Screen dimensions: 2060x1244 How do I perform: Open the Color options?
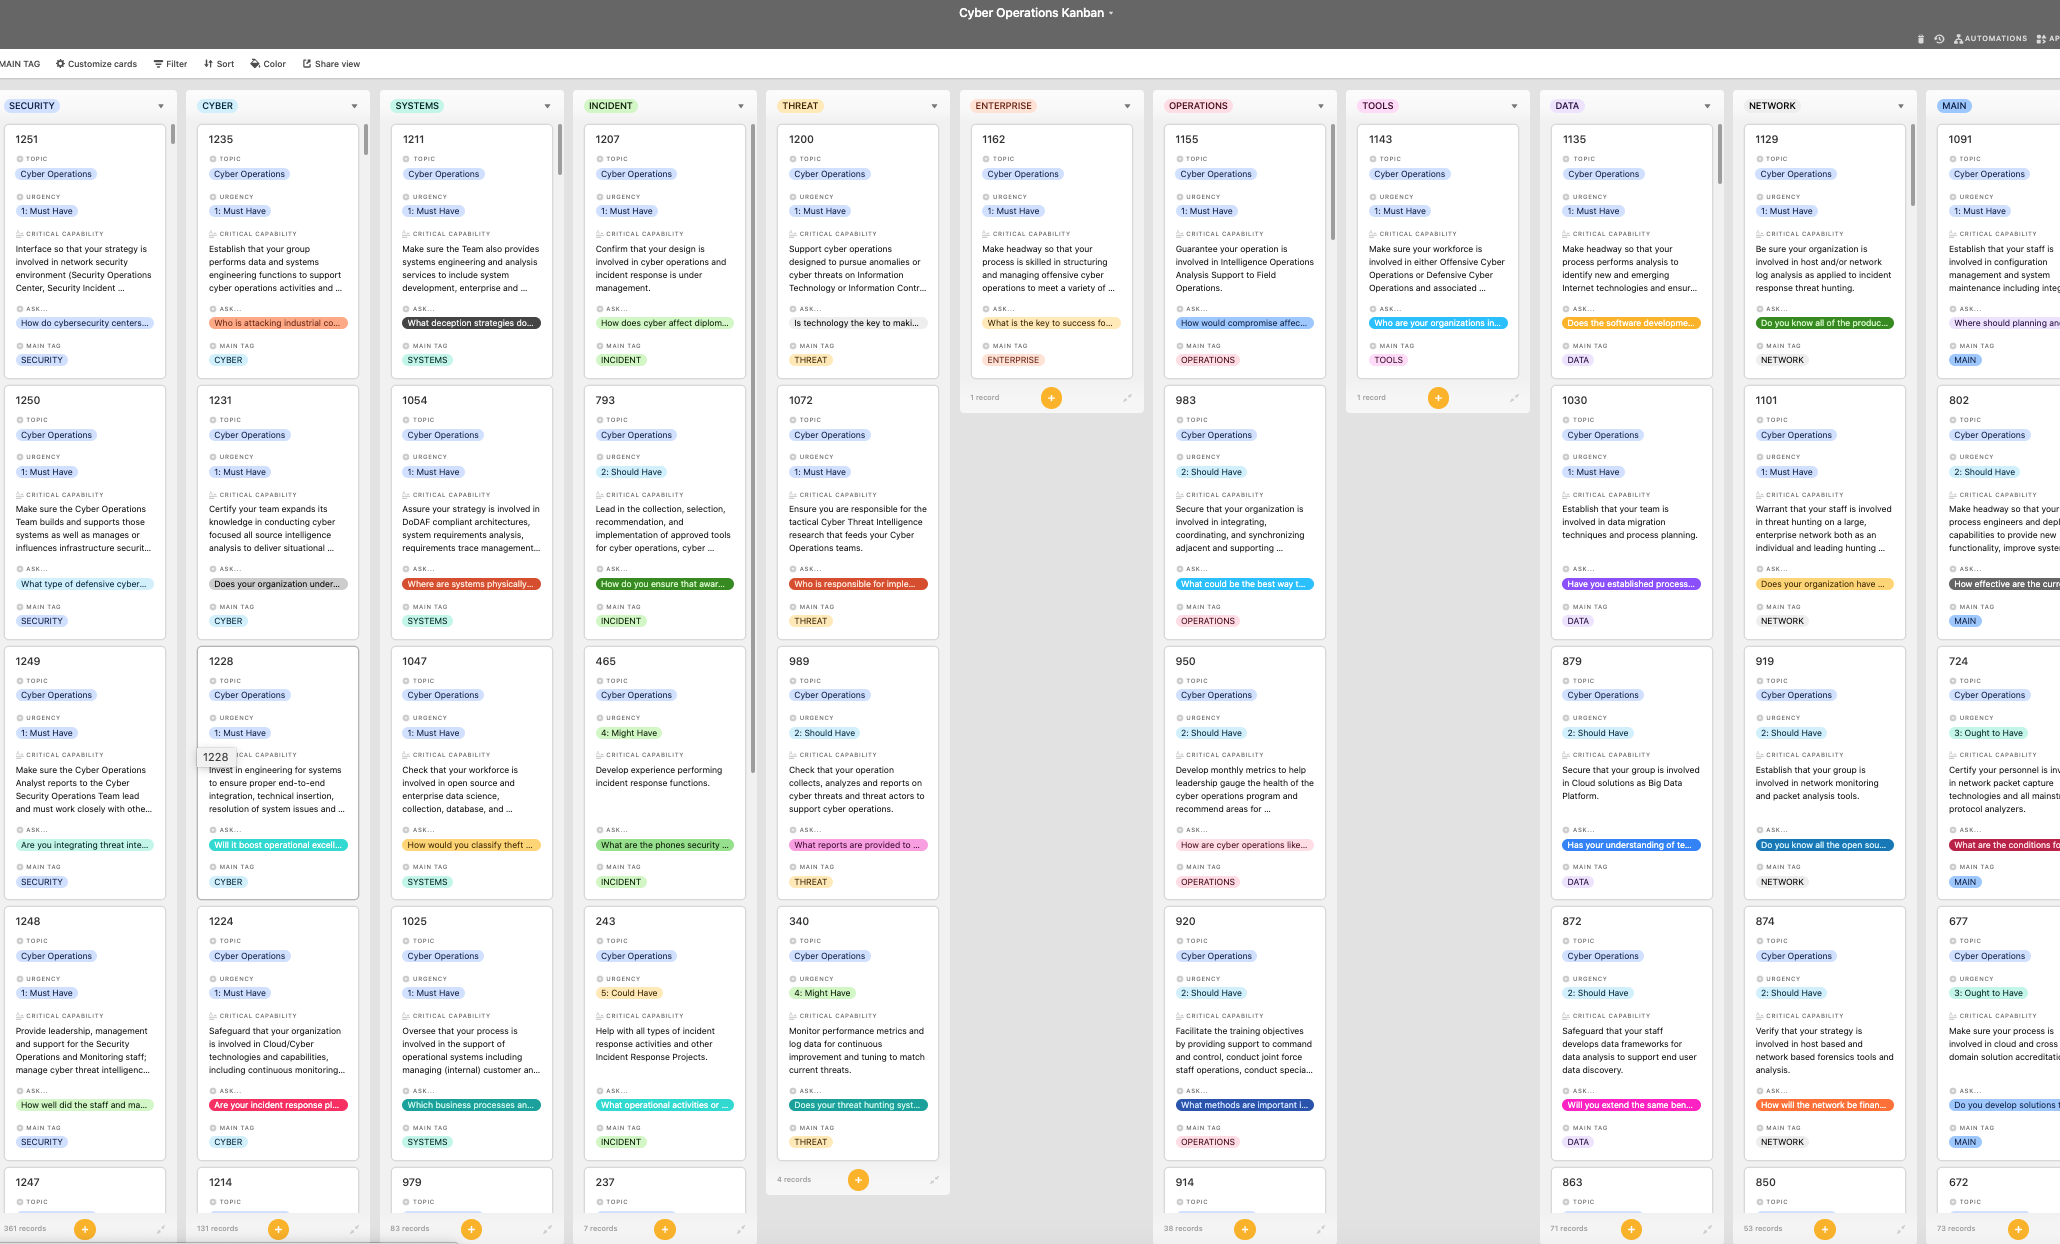(268, 64)
